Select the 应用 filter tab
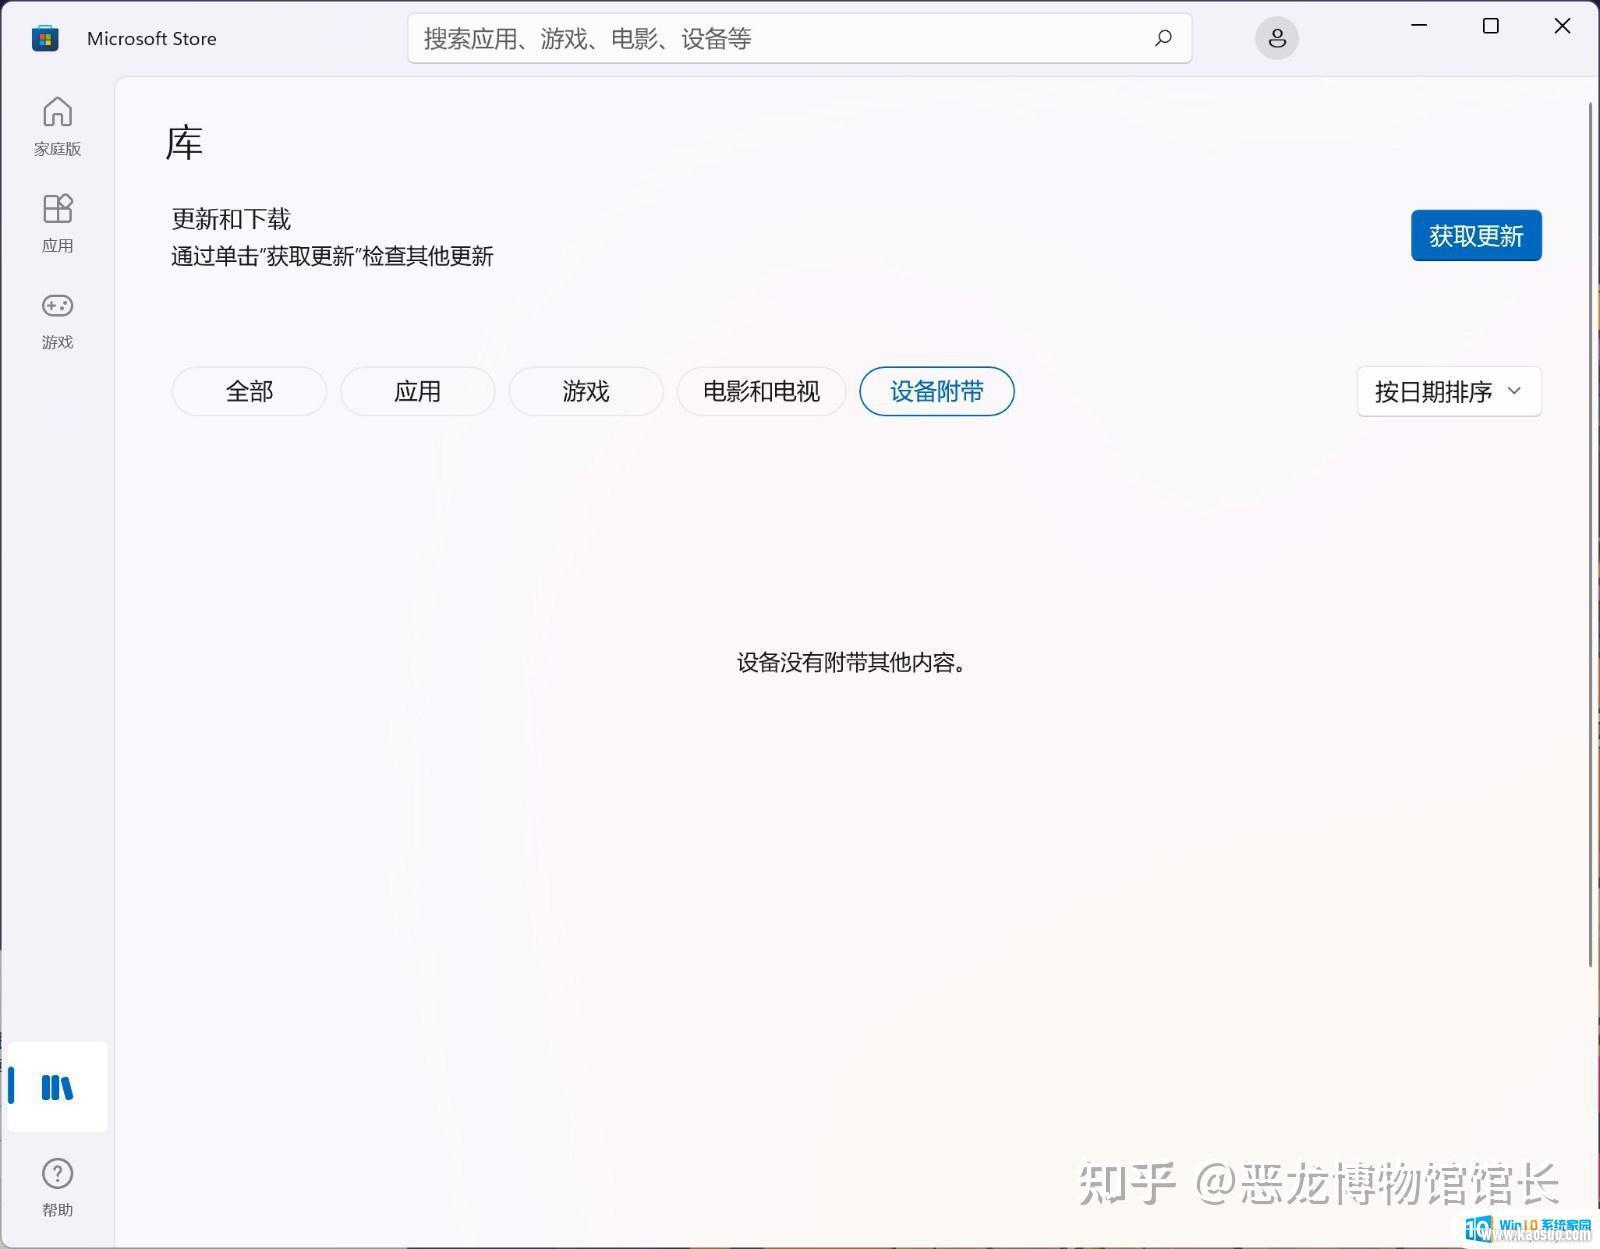1600x1249 pixels. [417, 391]
